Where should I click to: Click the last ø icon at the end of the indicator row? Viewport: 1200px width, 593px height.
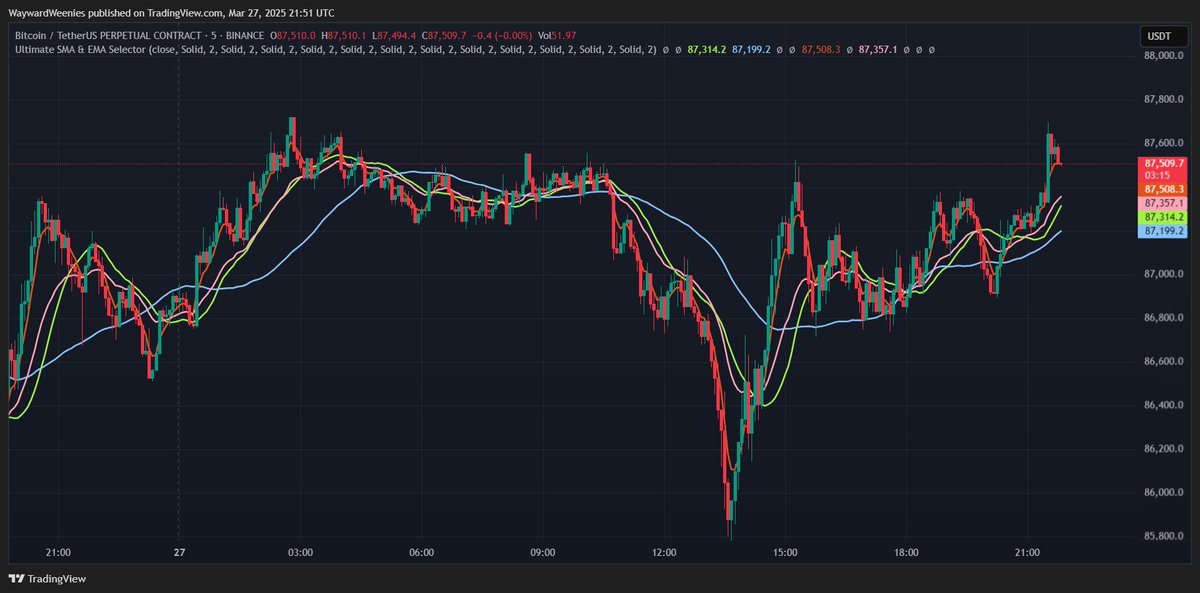(931, 48)
